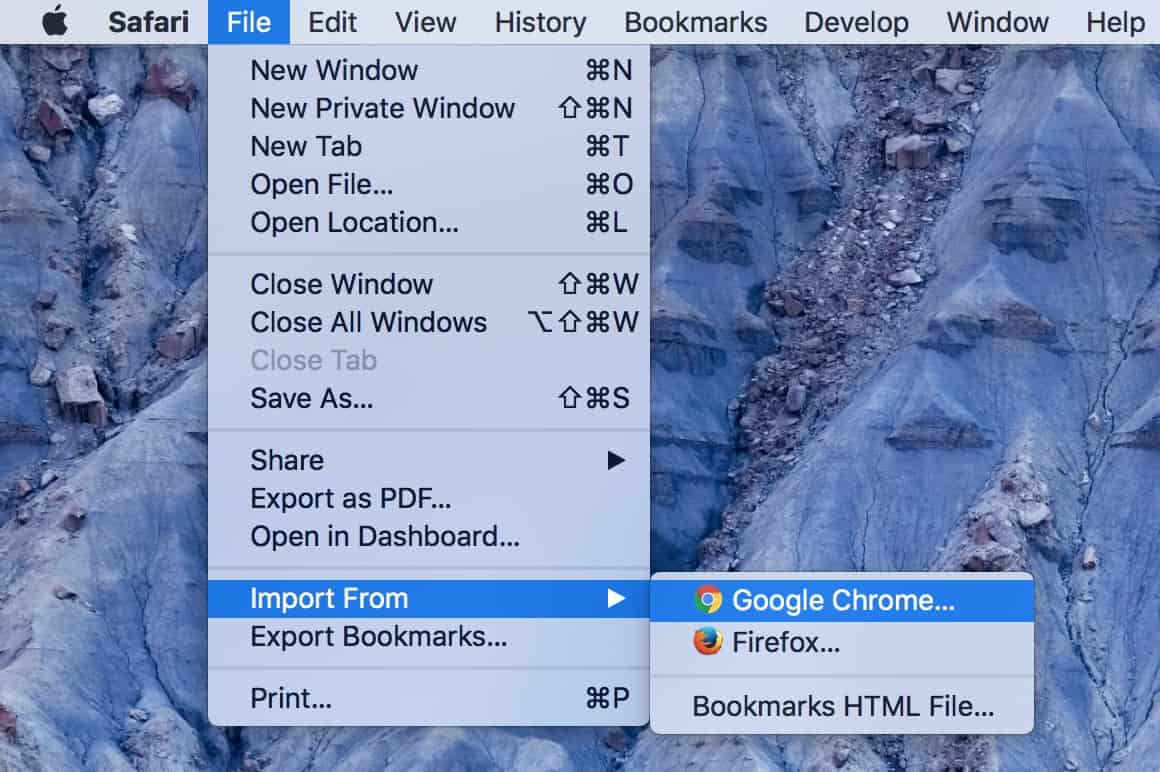This screenshot has height=772, width=1160.
Task: Open the Develop menu
Action: click(x=857, y=22)
